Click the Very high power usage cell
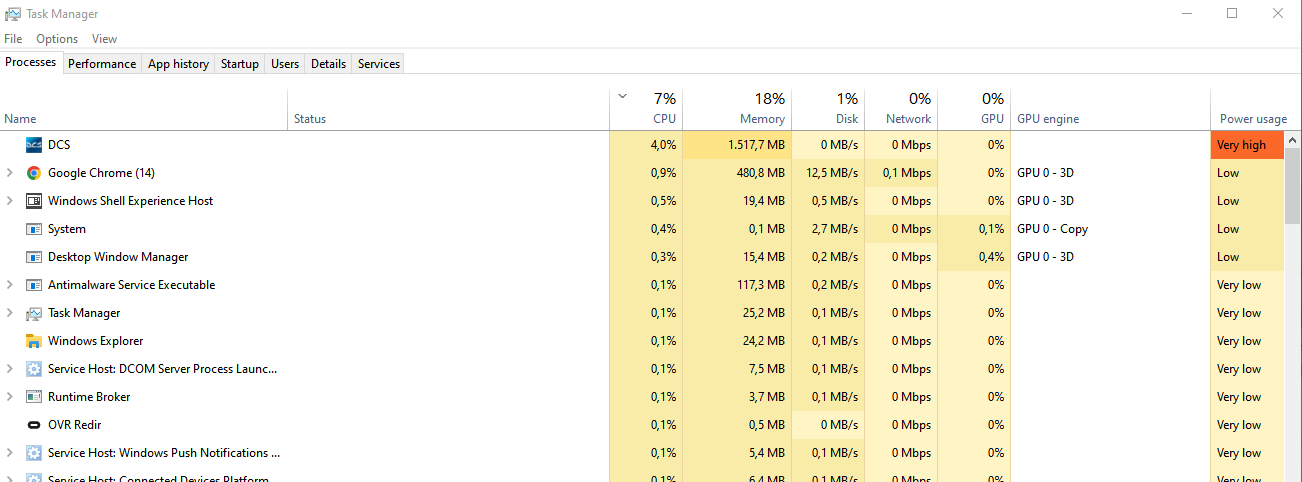The image size is (1302, 482). (1247, 145)
